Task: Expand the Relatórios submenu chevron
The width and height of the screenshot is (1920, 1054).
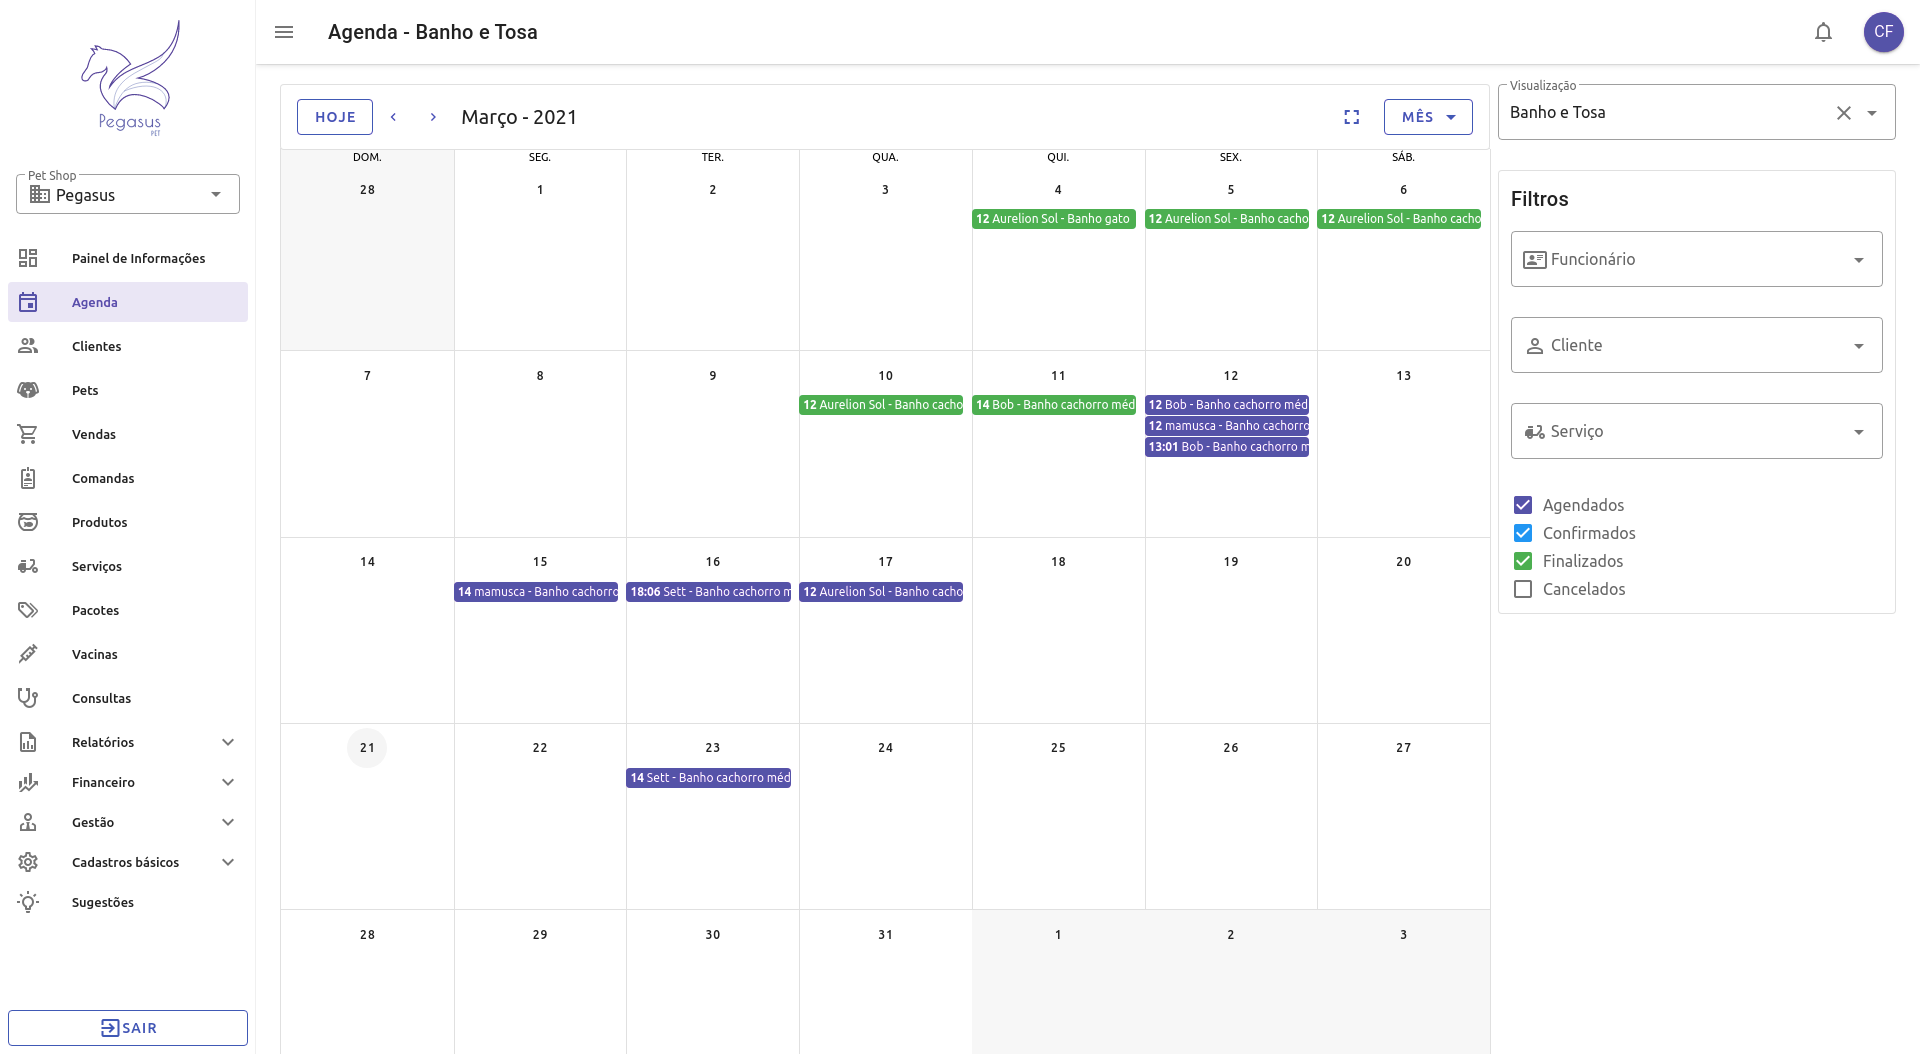Action: point(228,742)
